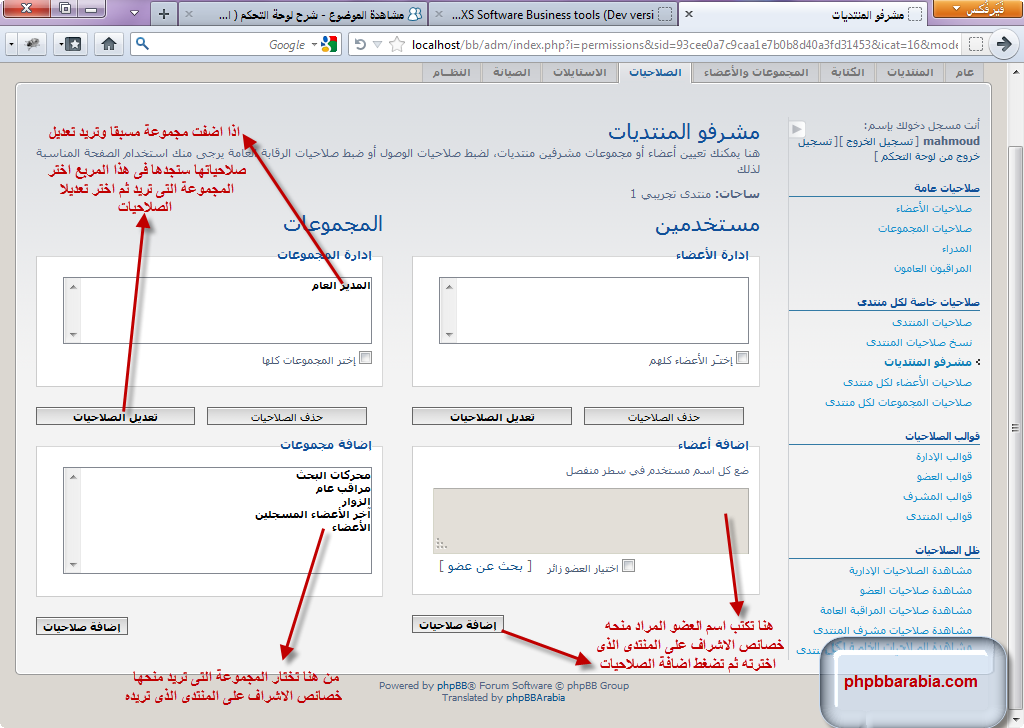
Task: Click حذف الصلاحيات under users
Action: (x=664, y=417)
